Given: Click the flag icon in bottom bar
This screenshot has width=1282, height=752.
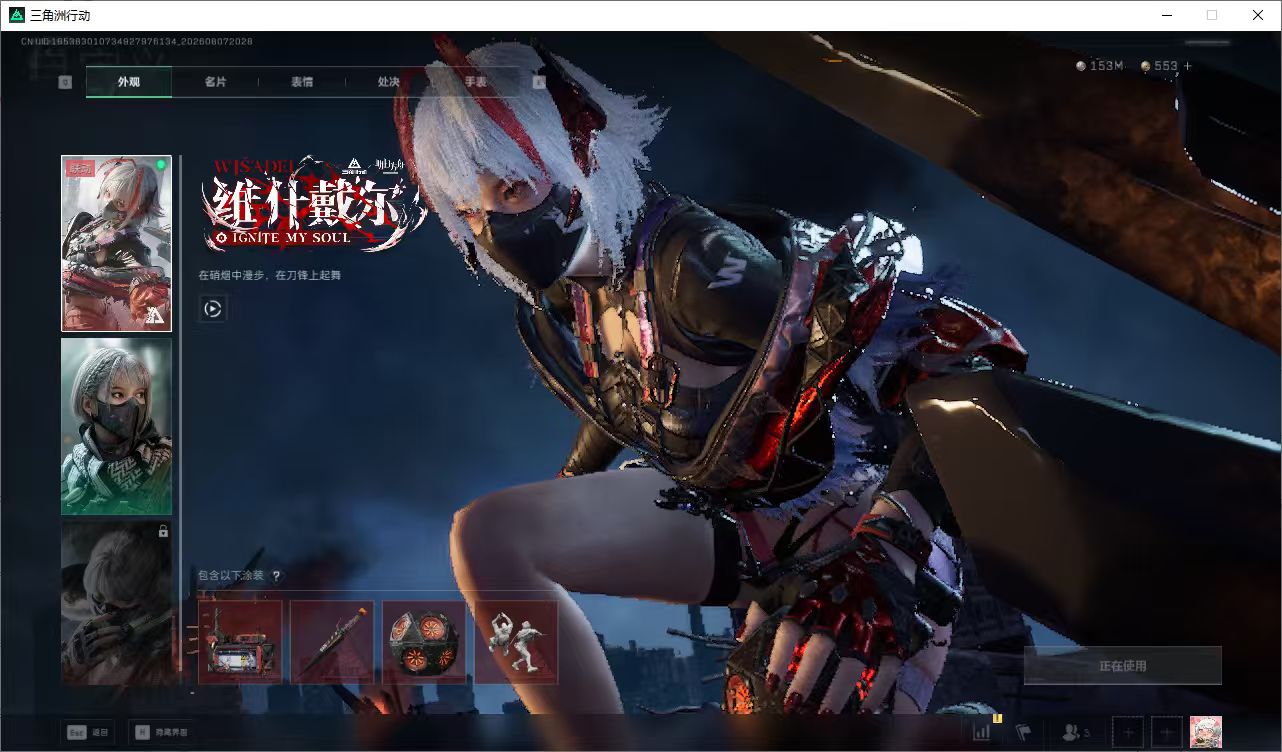Looking at the screenshot, I should [x=1023, y=732].
